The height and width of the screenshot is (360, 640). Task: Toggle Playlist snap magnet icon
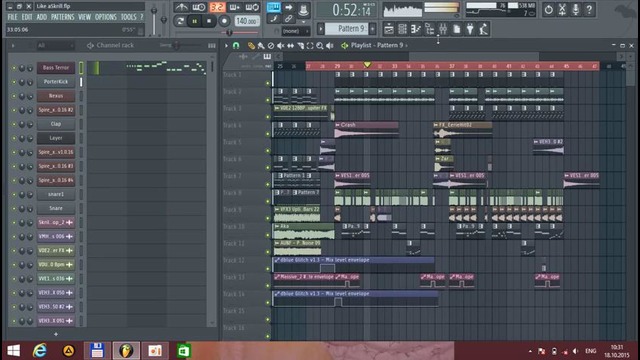point(236,46)
